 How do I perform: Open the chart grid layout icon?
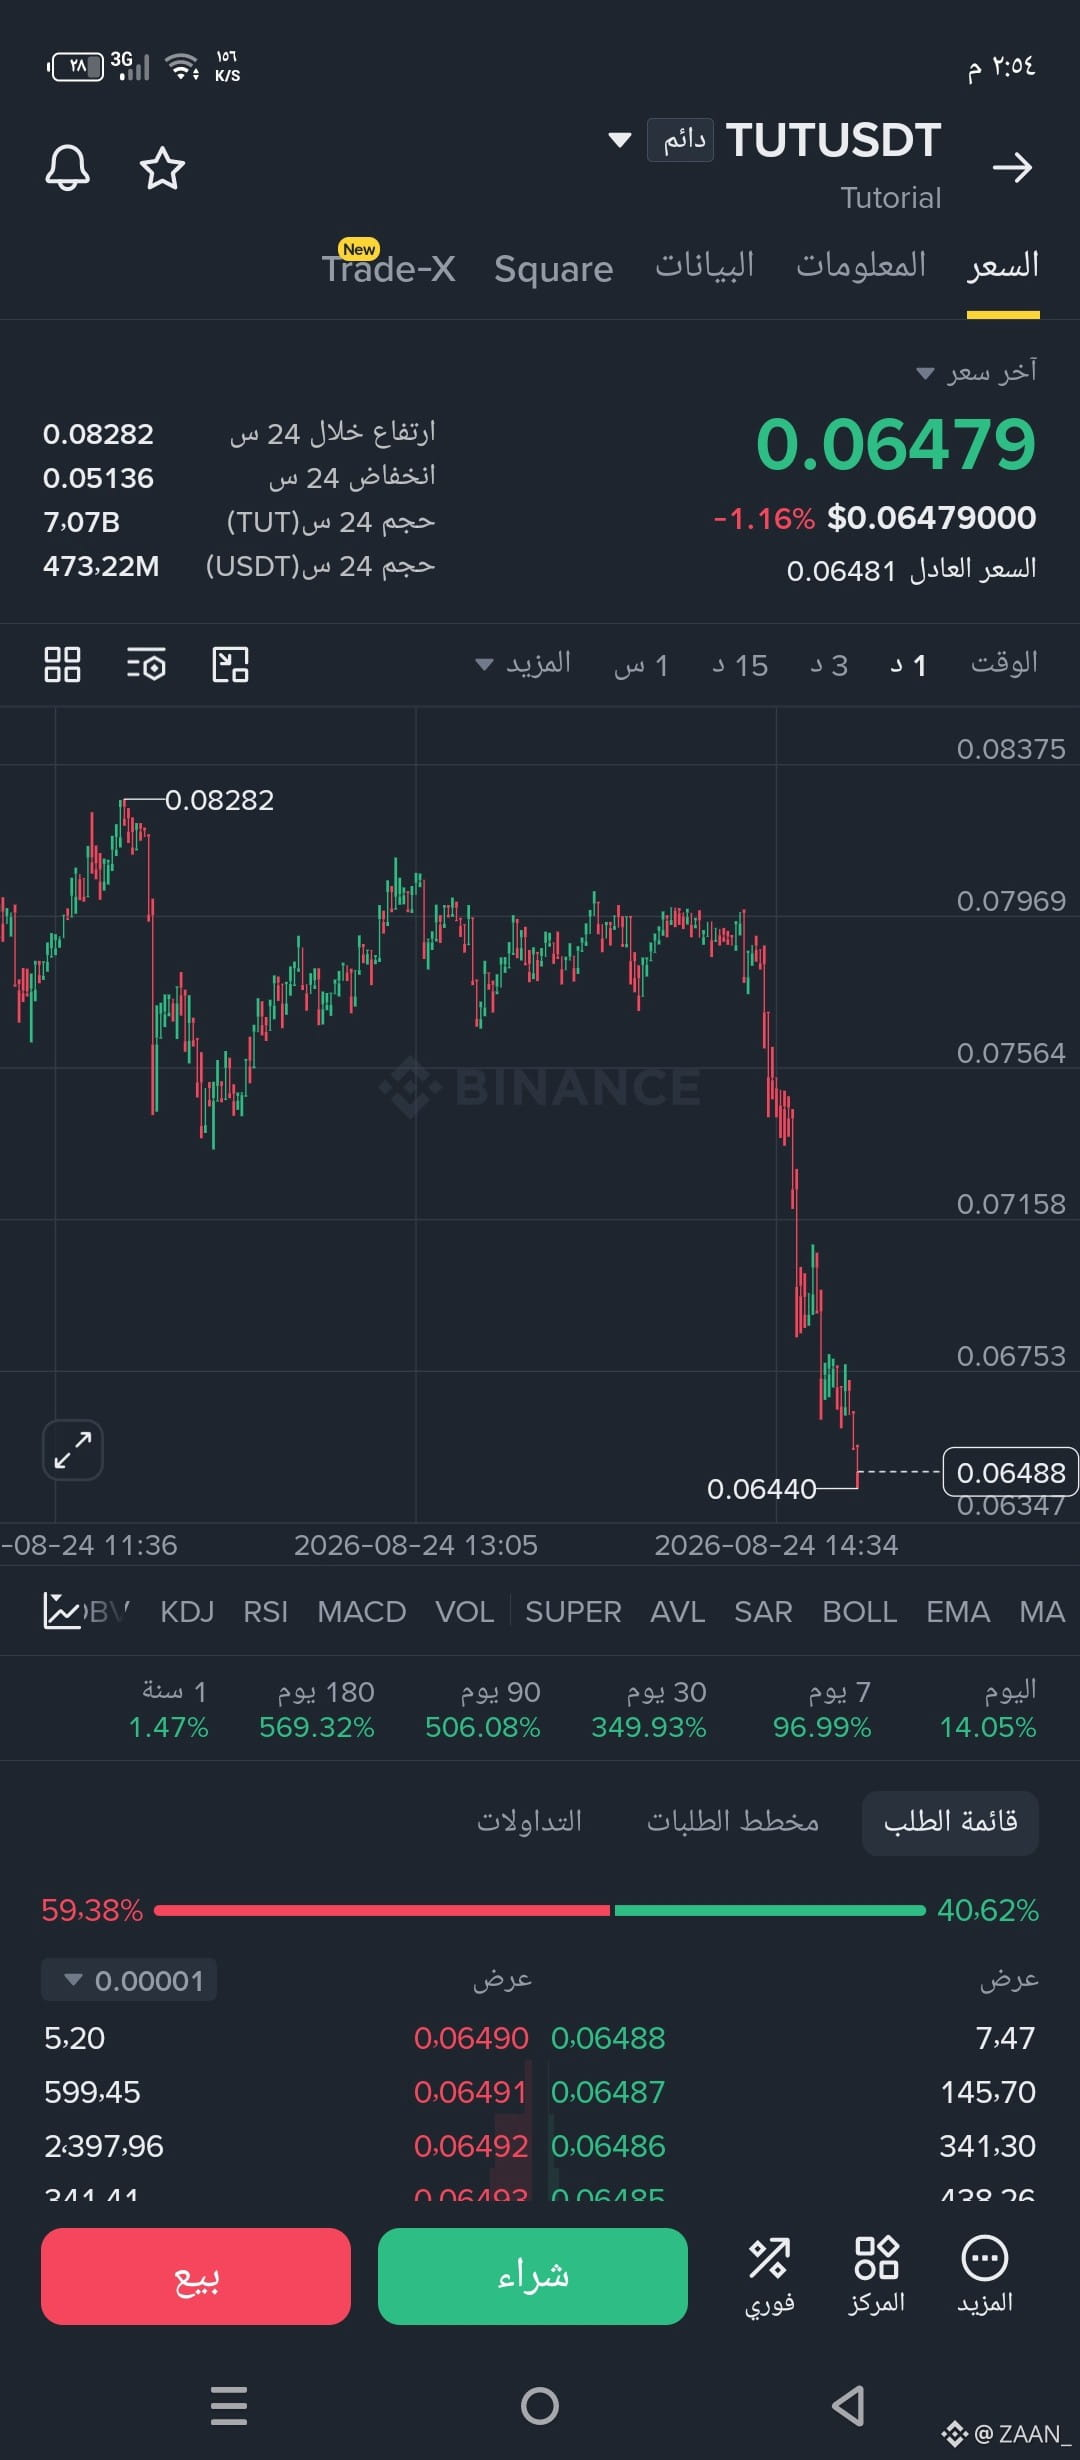[62, 664]
